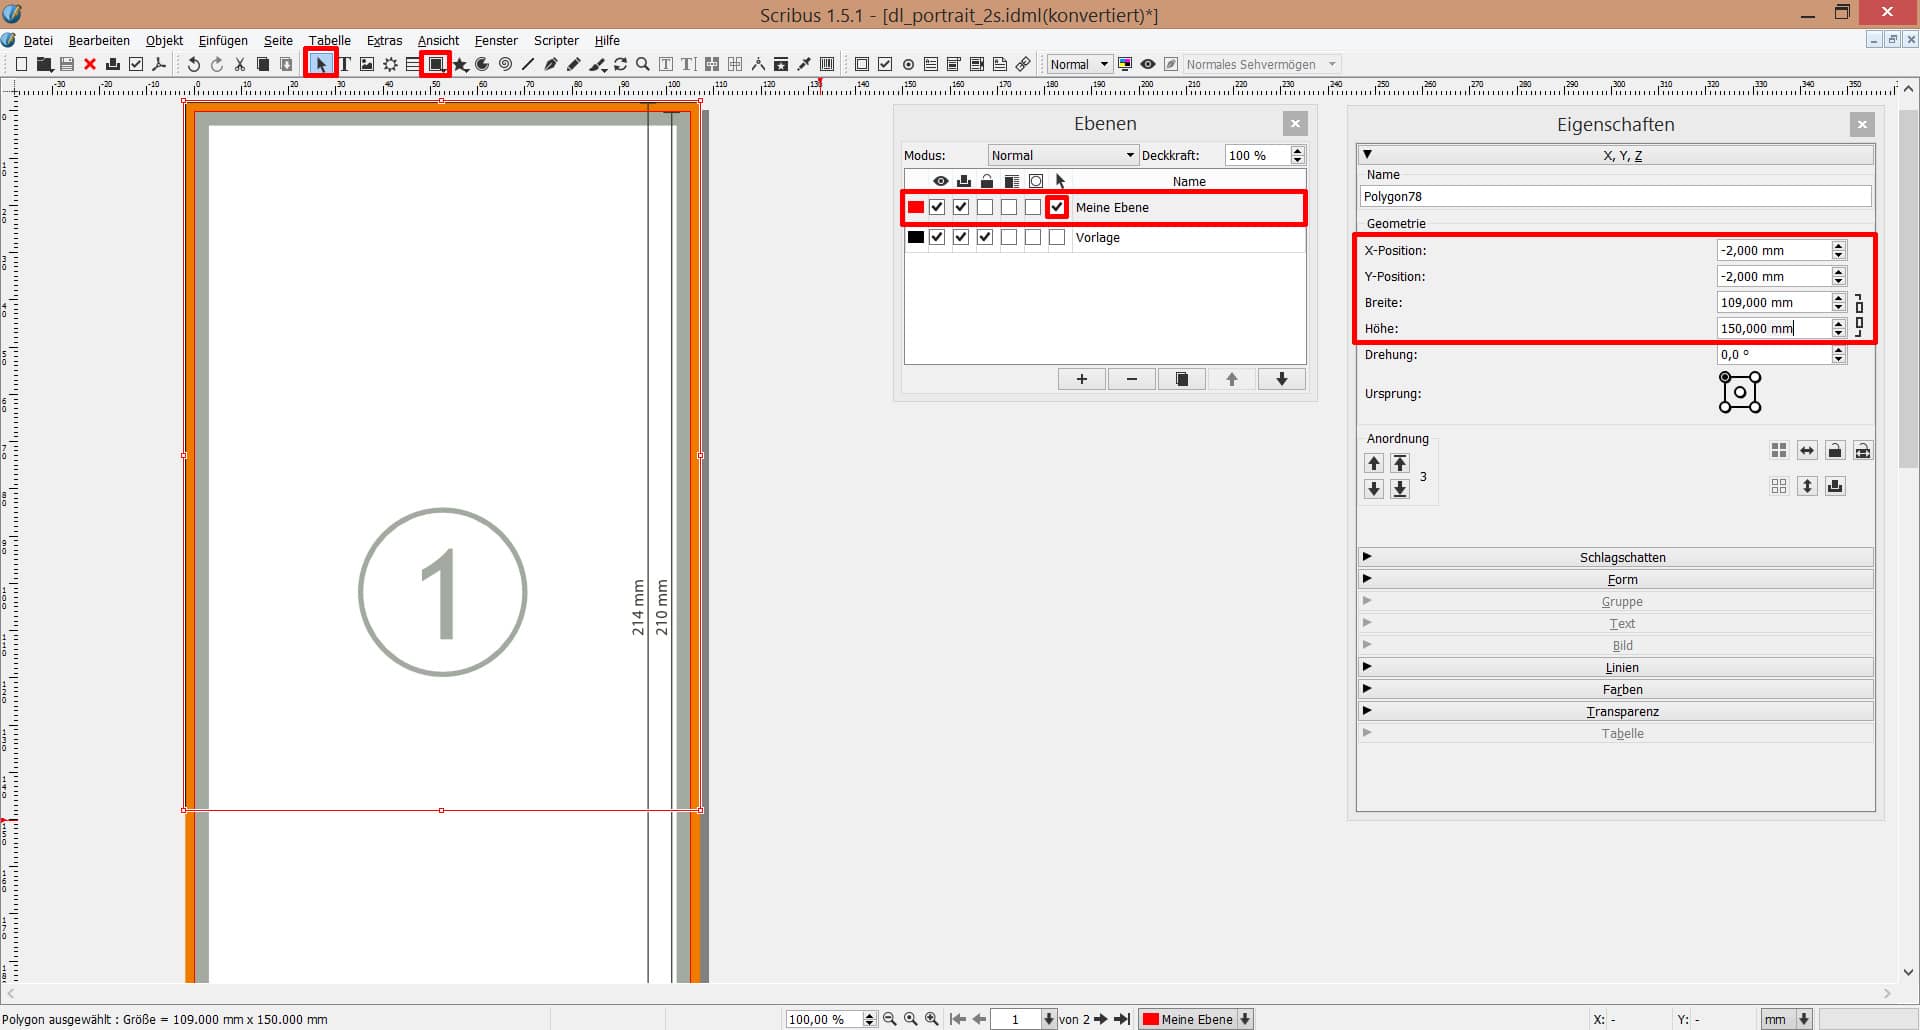Click the red layer color swatch
The width and height of the screenshot is (1920, 1030).
915,207
